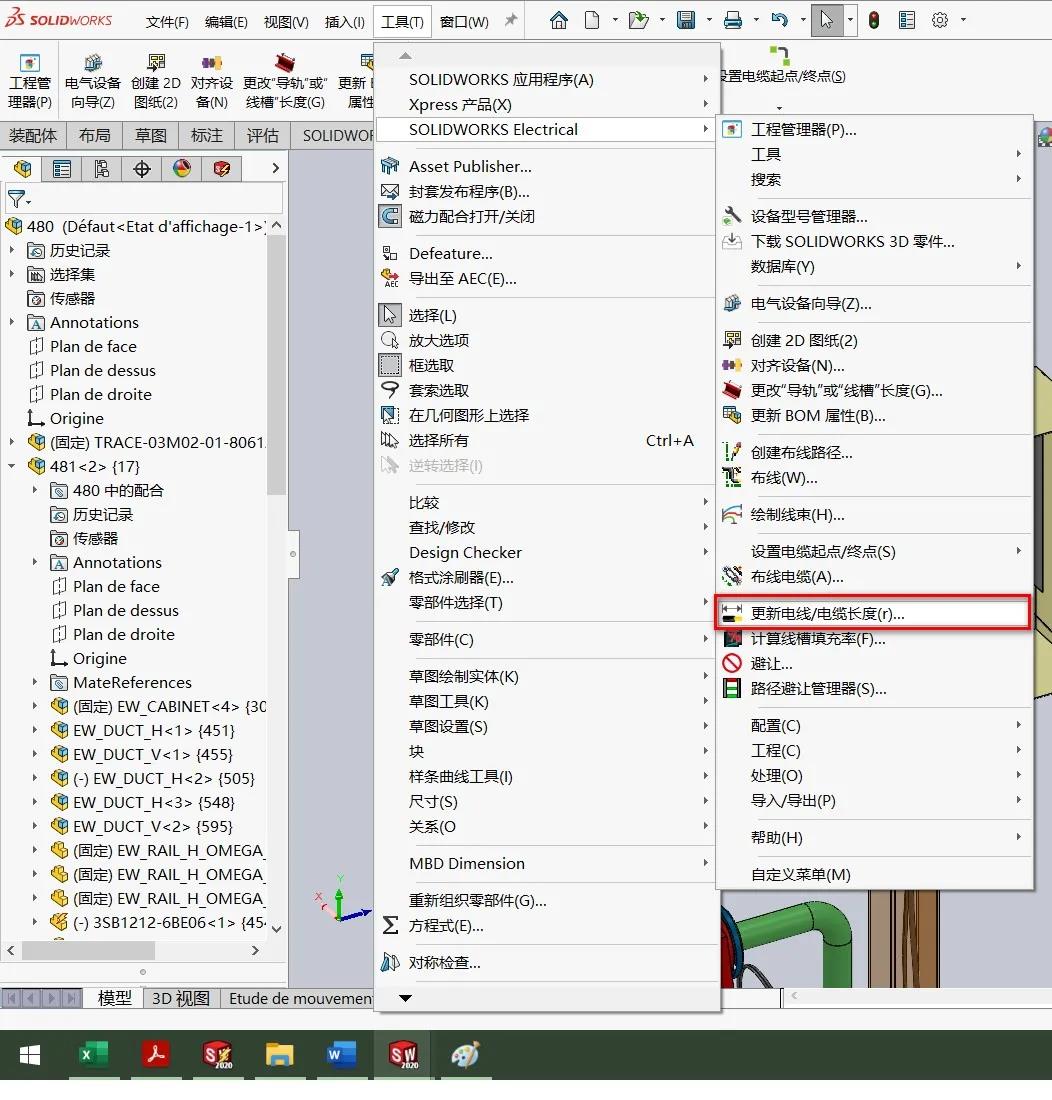Click 更改导轨或线槽长度 ribbon button
Screen dimensions: 1052x1100
click(x=285, y=81)
